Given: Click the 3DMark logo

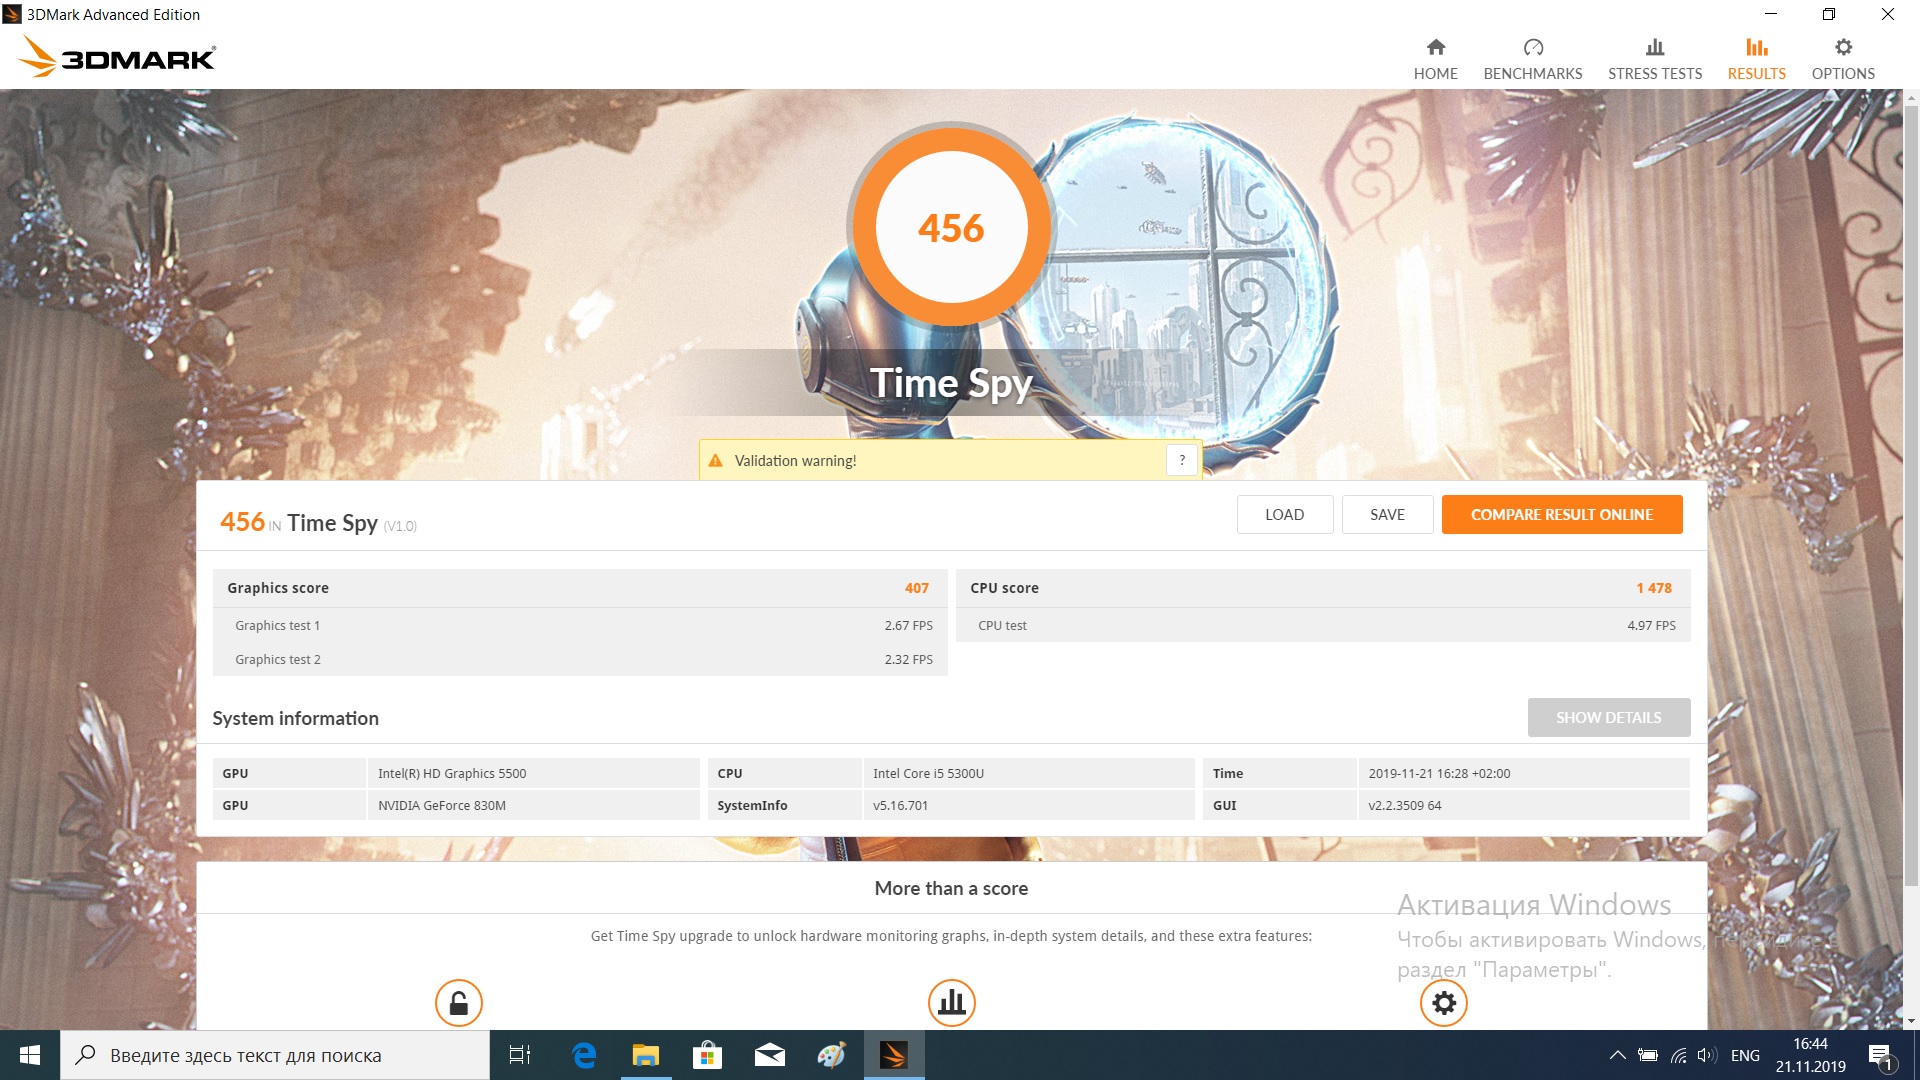Looking at the screenshot, I should coord(117,57).
